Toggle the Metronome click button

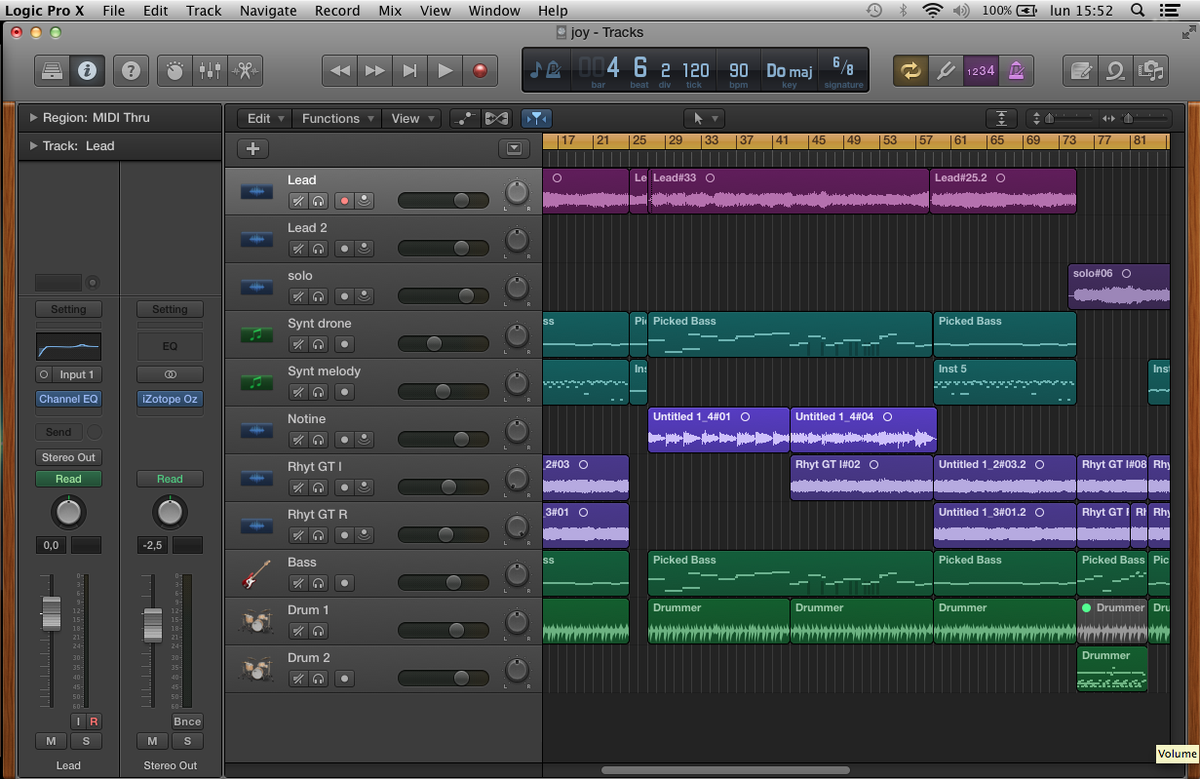point(1016,71)
